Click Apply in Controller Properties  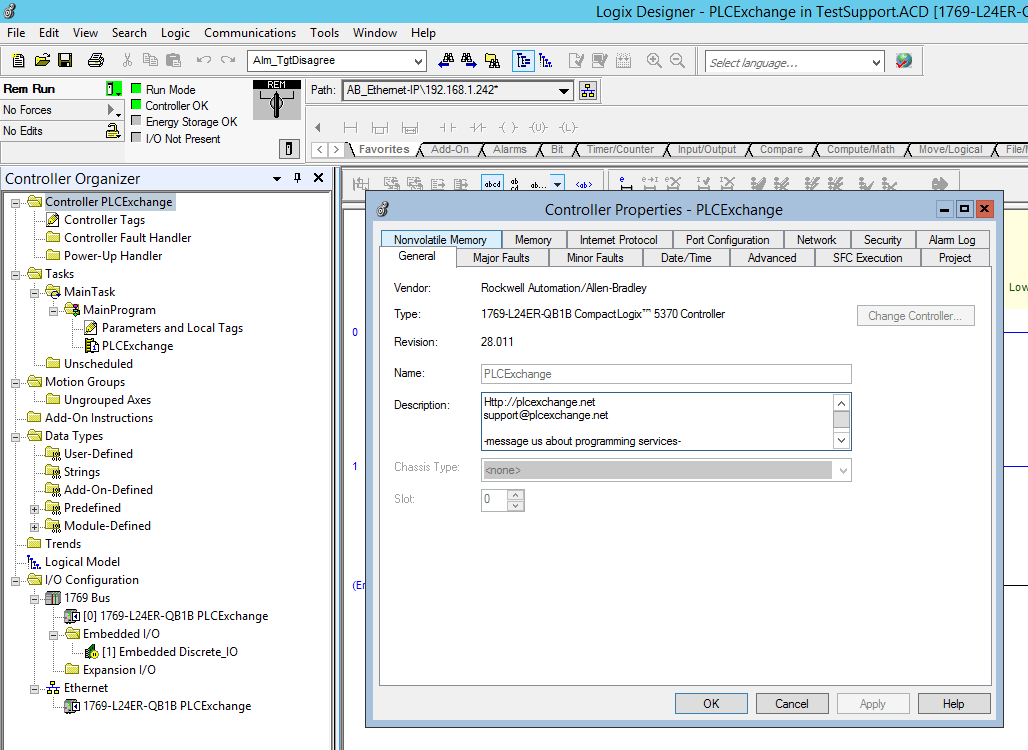click(x=872, y=703)
